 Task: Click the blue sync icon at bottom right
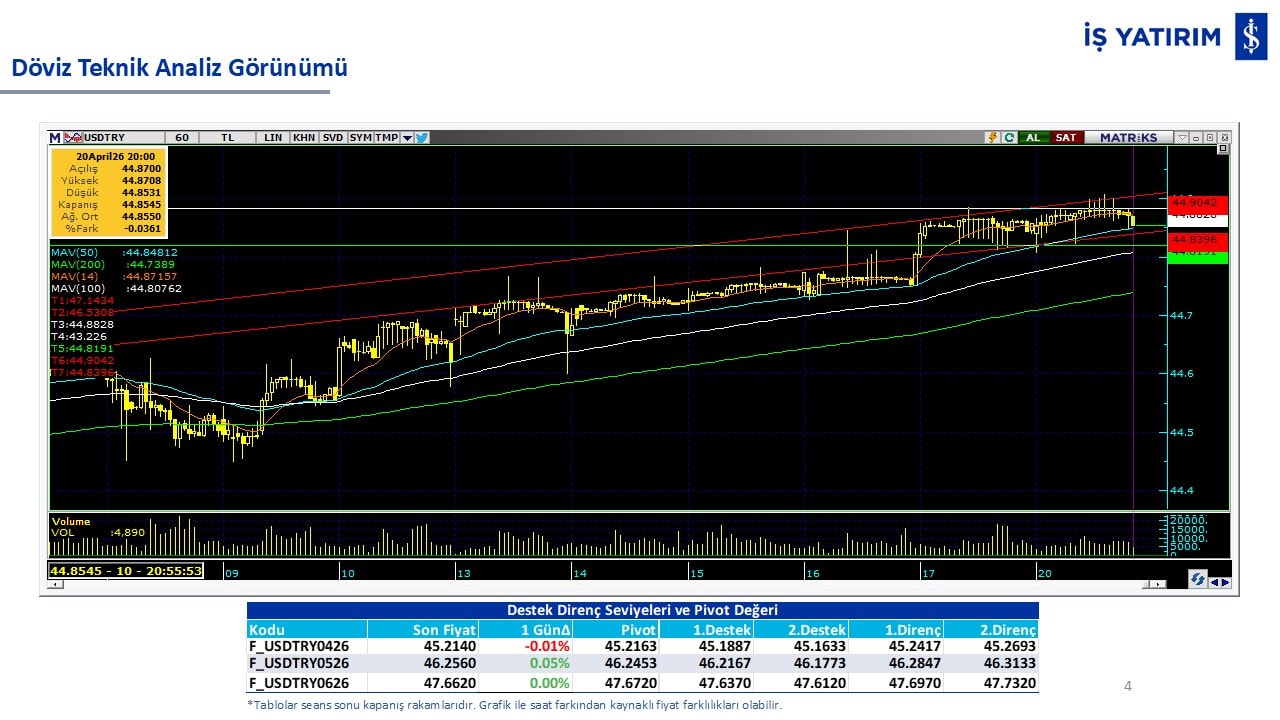[x=1196, y=579]
